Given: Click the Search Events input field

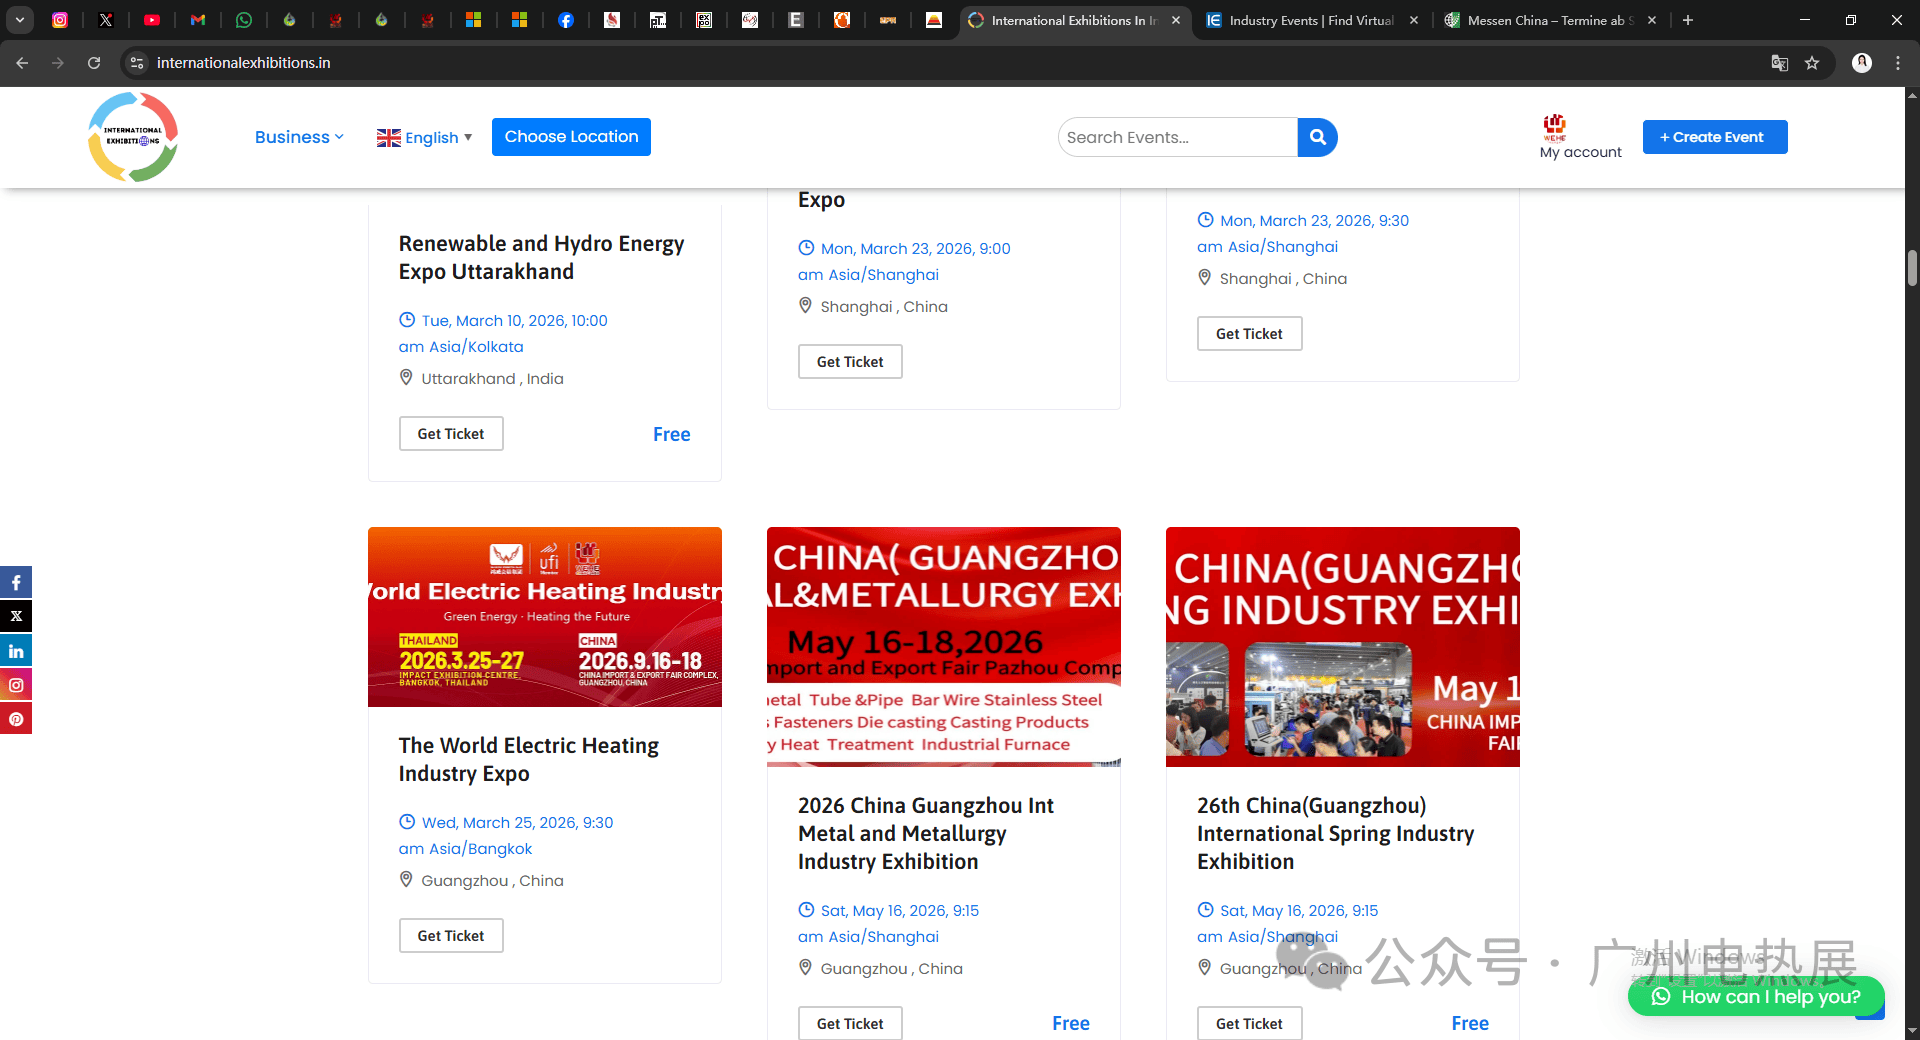Looking at the screenshot, I should [x=1177, y=137].
